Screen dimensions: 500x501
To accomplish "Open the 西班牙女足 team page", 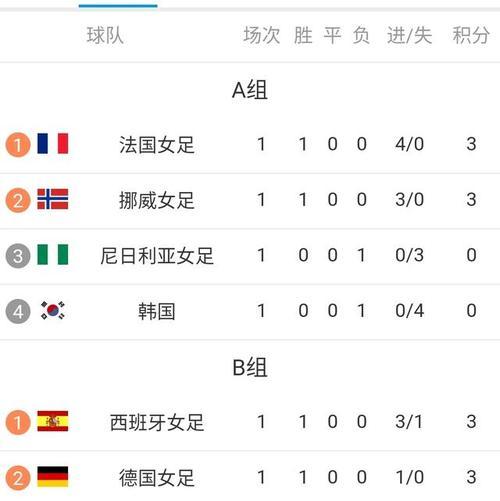I will click(157, 422).
